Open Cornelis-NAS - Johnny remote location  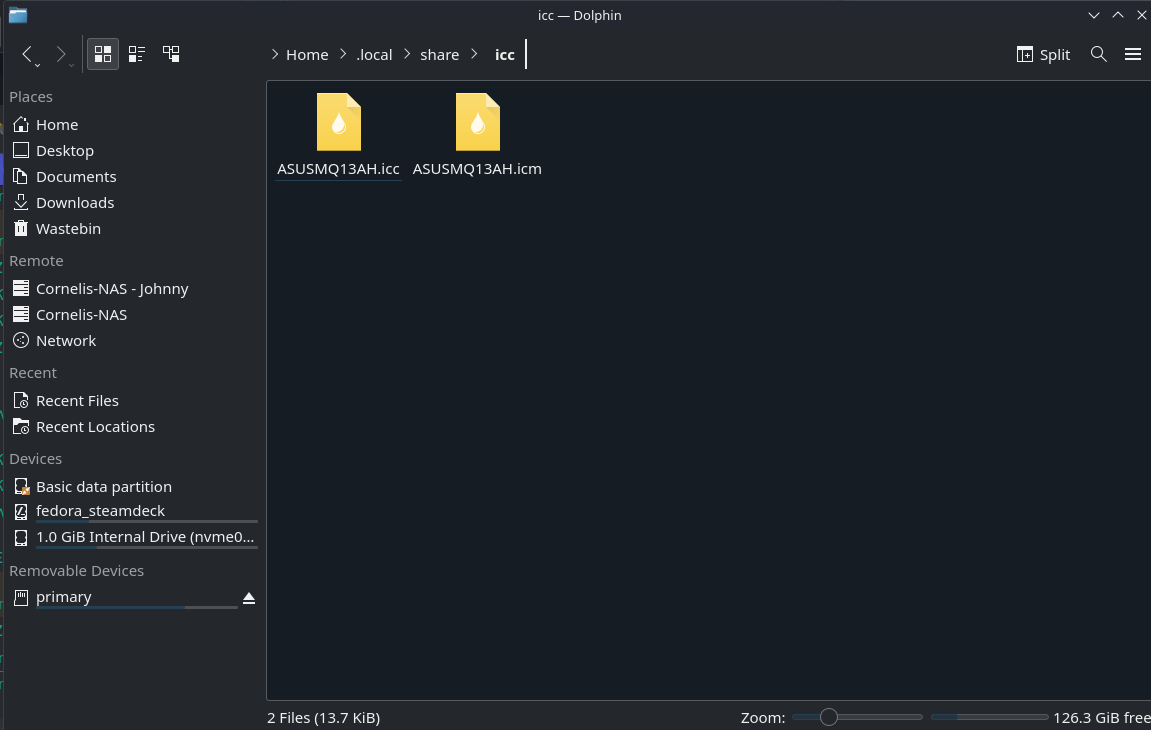pyautogui.click(x=133, y=289)
